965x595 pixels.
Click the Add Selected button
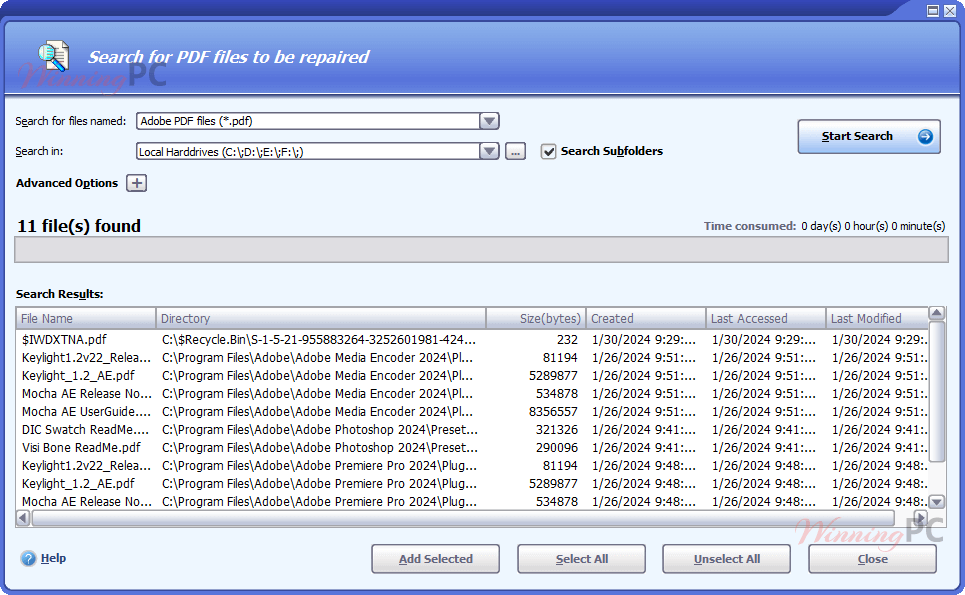click(x=436, y=559)
